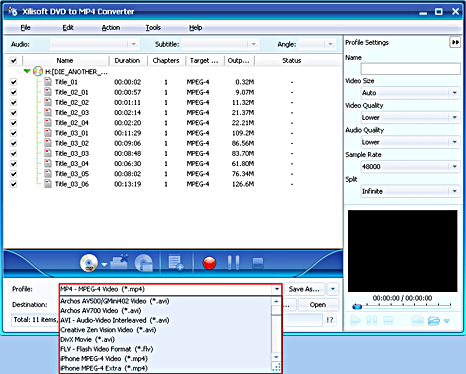Click the open DVD disc icon
466x374 pixels.
point(89,263)
